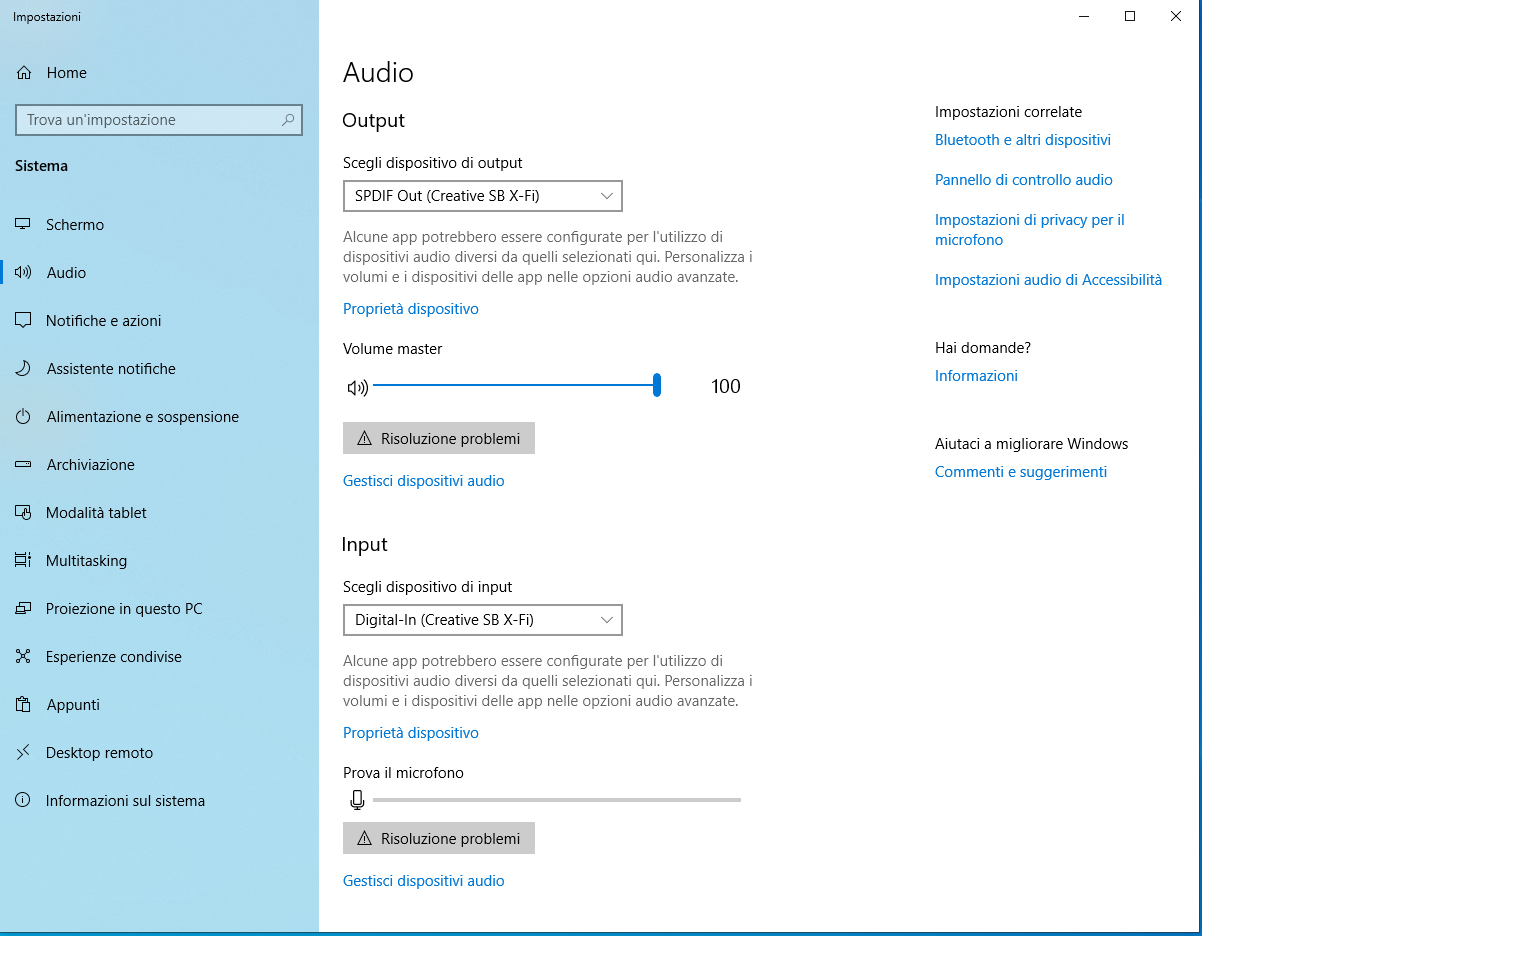Open Pannello di controllo audio
Screen dimensions: 1536x960
(x=1024, y=180)
